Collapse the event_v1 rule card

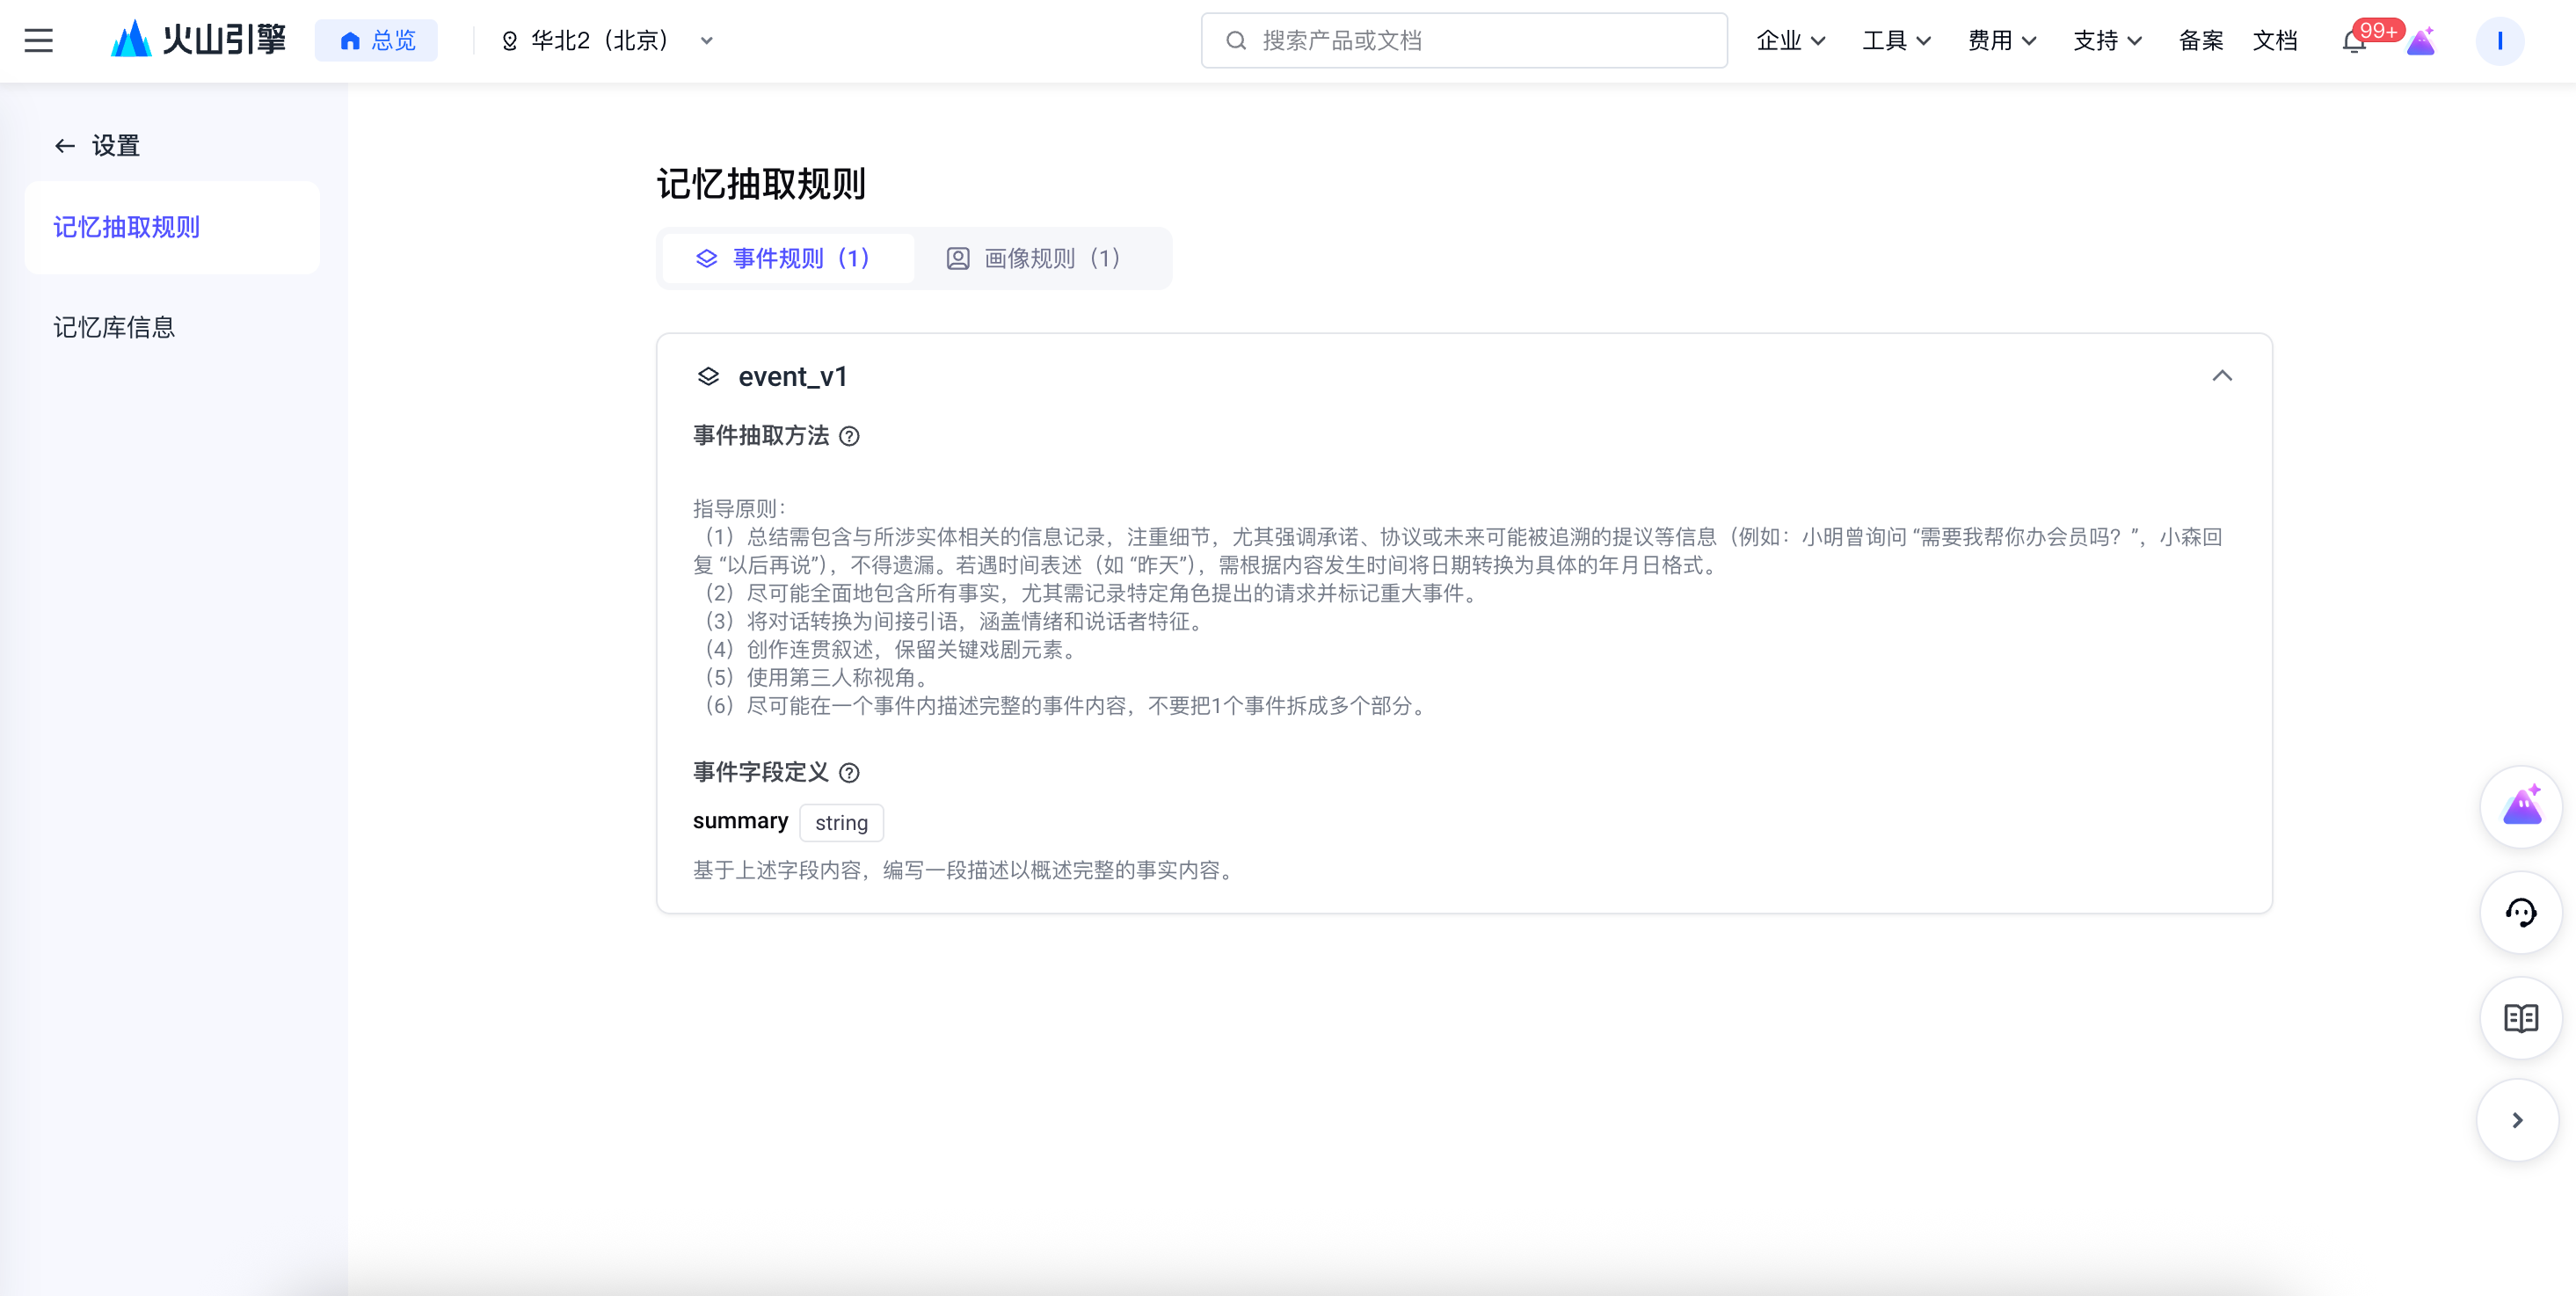(x=2222, y=376)
